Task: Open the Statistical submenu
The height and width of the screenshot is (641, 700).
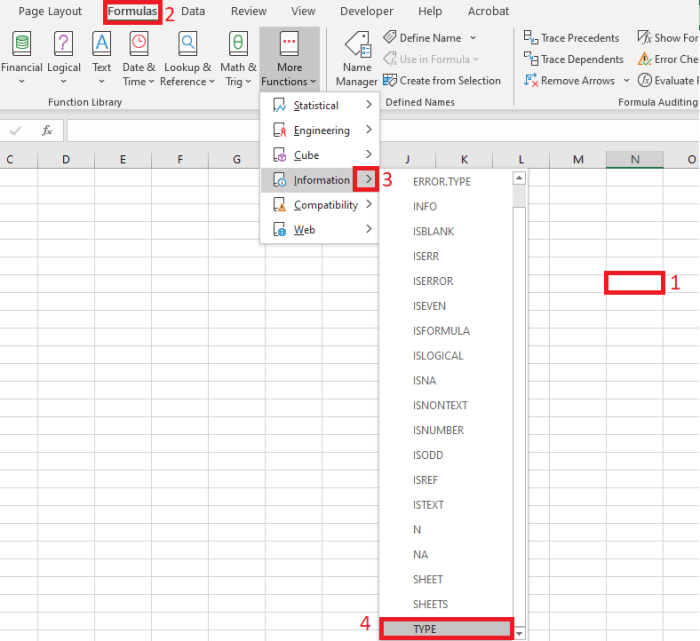Action: pos(320,105)
